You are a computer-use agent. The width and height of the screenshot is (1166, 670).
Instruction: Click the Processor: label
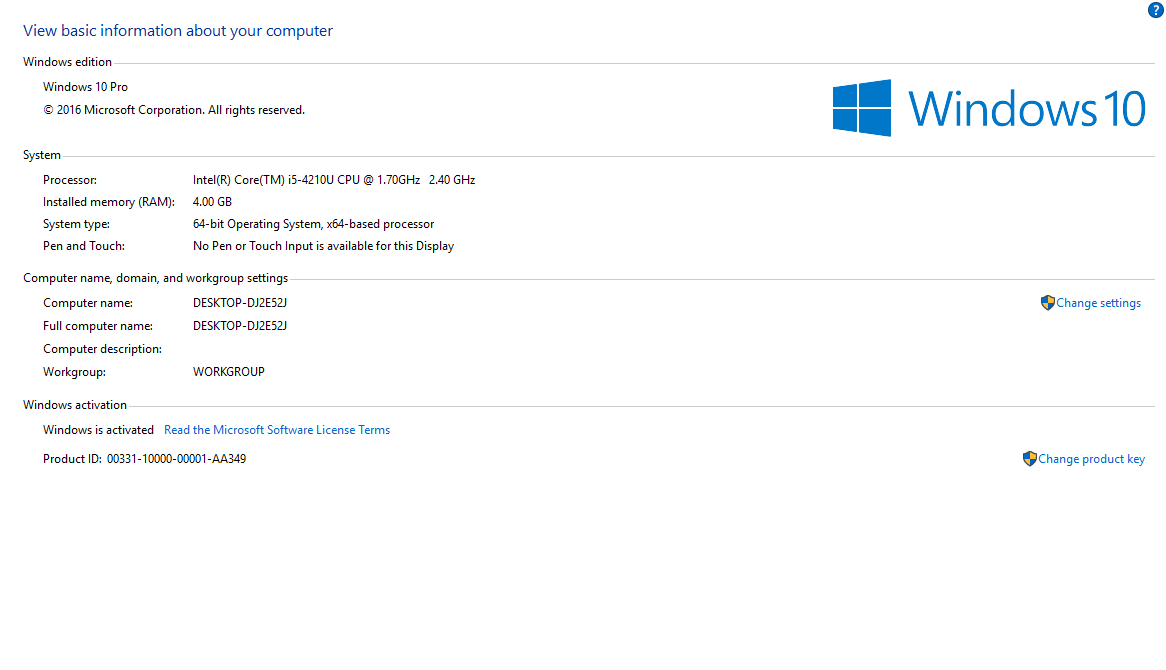(x=70, y=180)
